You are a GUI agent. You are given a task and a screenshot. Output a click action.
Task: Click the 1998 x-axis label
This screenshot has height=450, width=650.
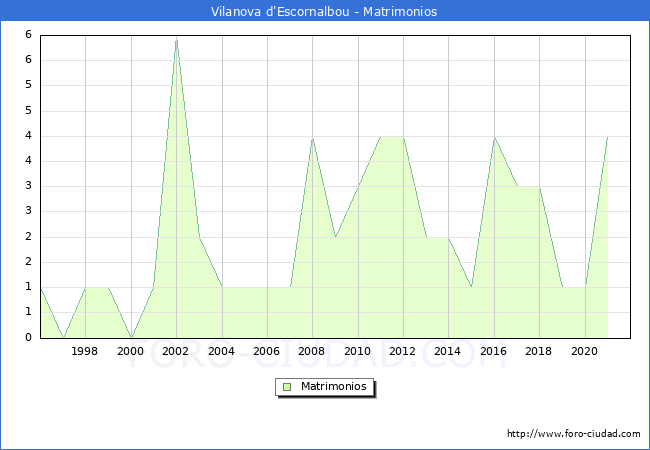coord(85,351)
